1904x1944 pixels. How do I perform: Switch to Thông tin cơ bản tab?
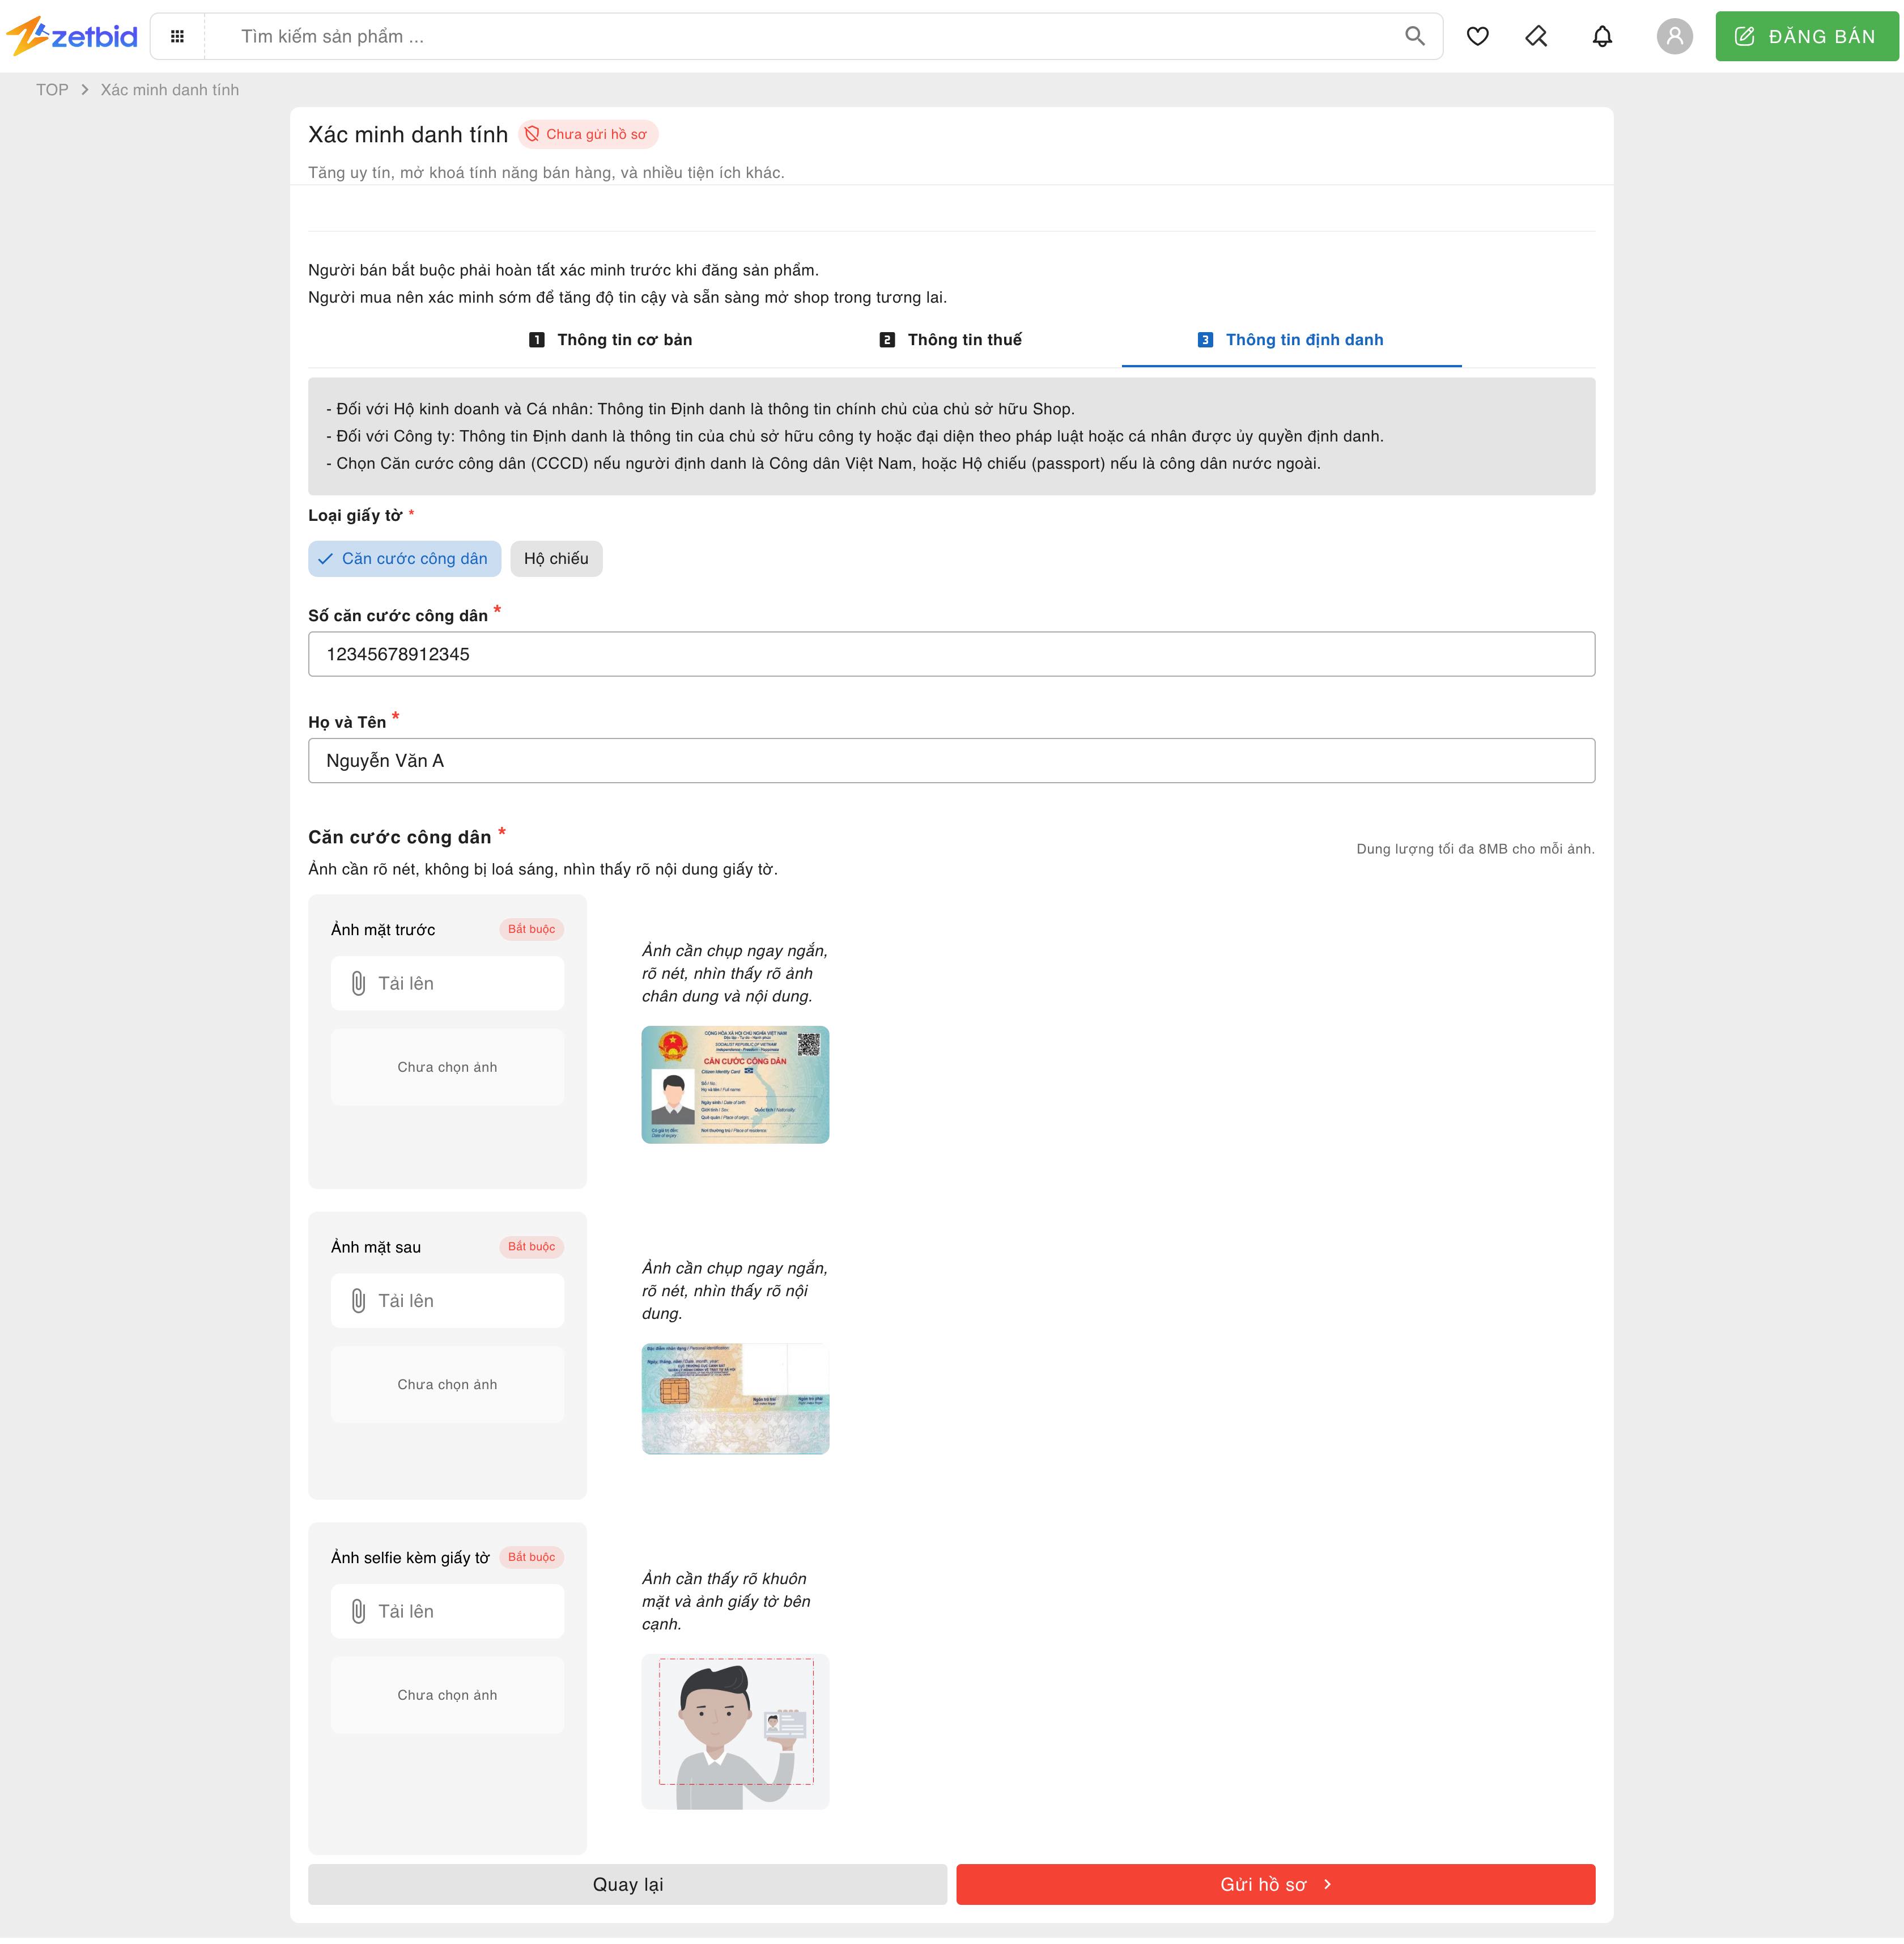click(x=610, y=340)
